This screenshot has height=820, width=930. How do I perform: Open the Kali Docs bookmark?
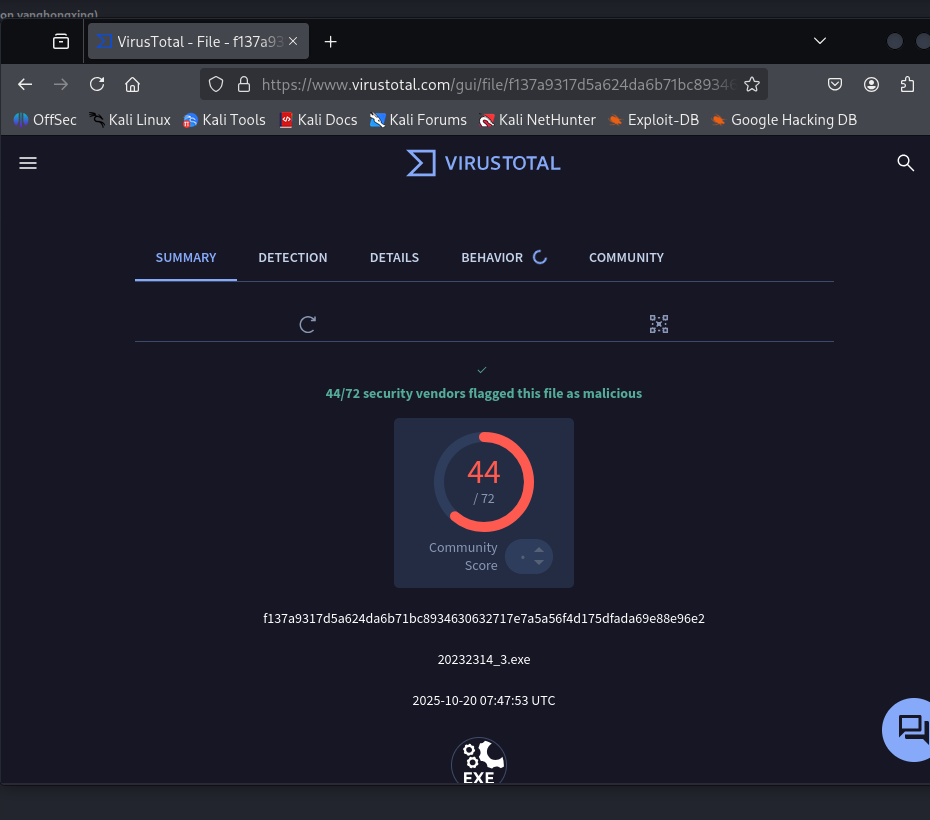pos(319,120)
